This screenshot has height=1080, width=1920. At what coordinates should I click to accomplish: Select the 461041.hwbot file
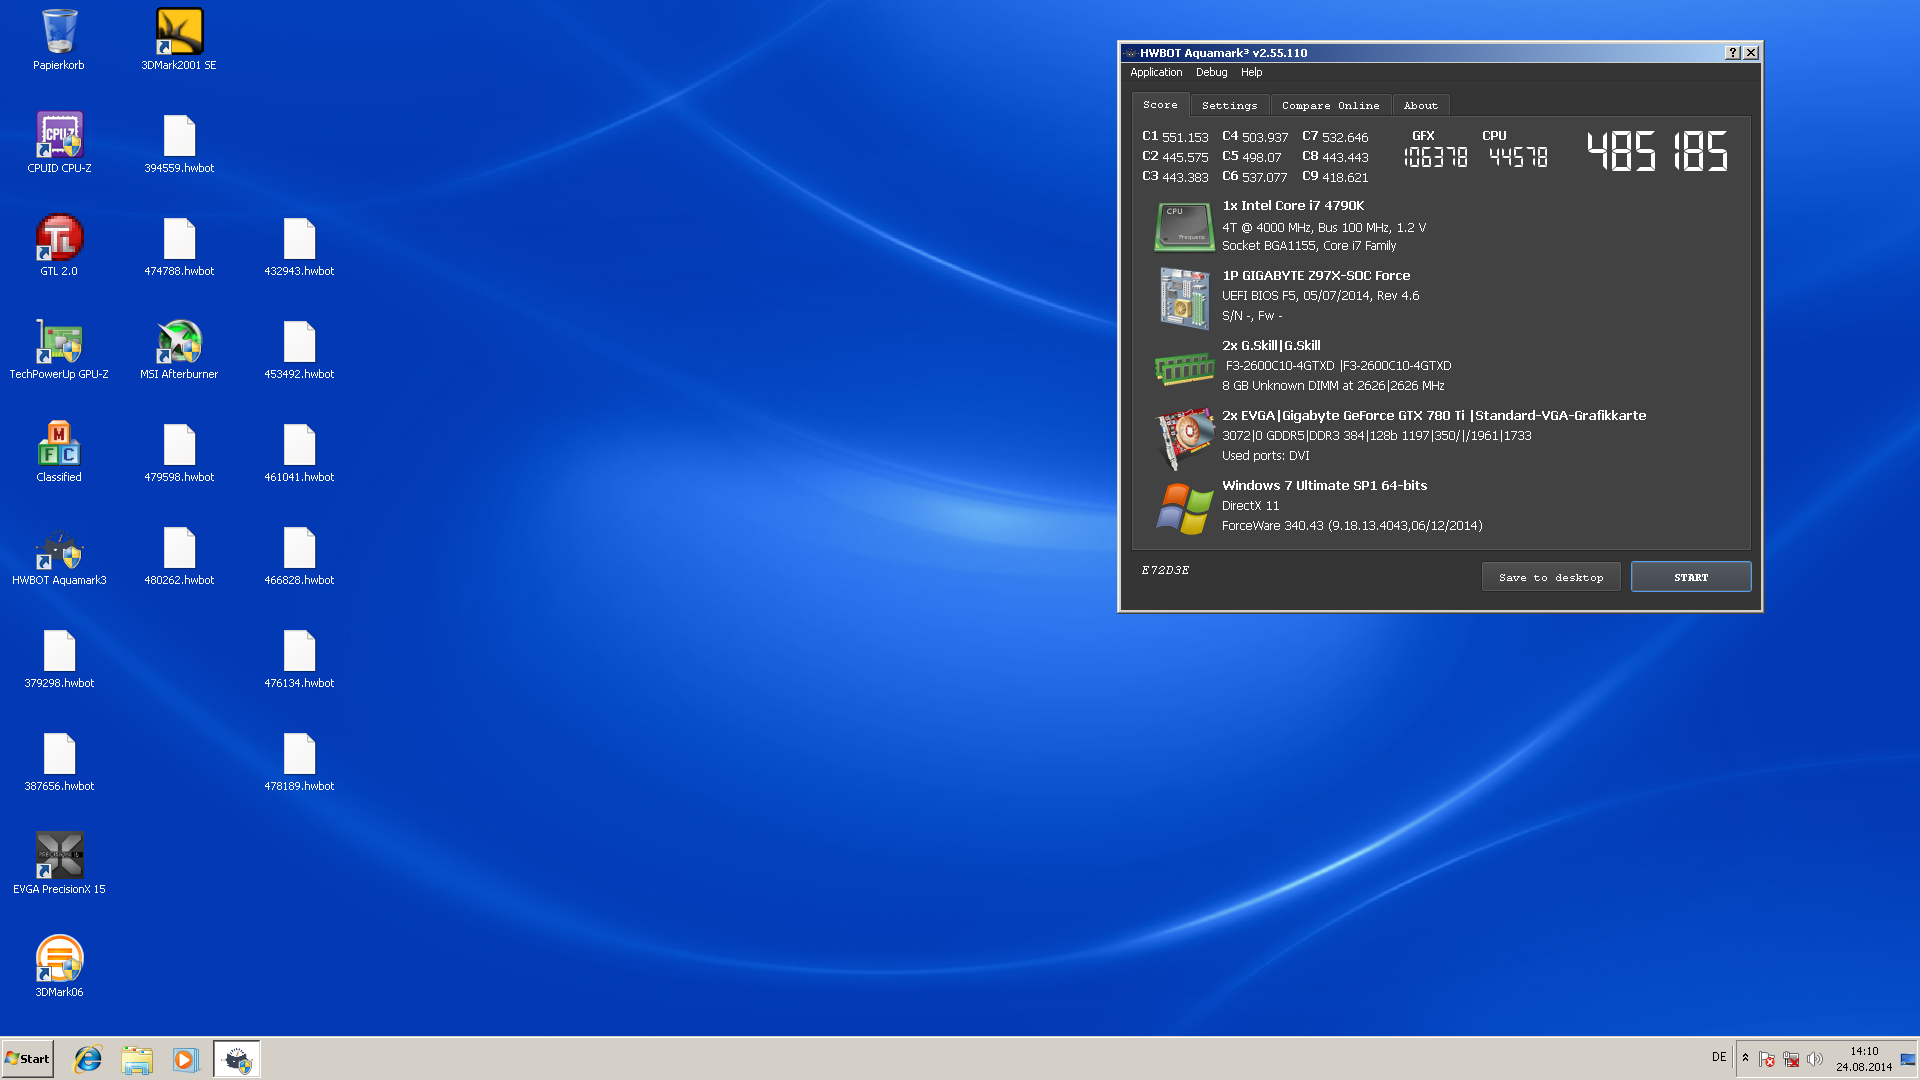coord(299,452)
